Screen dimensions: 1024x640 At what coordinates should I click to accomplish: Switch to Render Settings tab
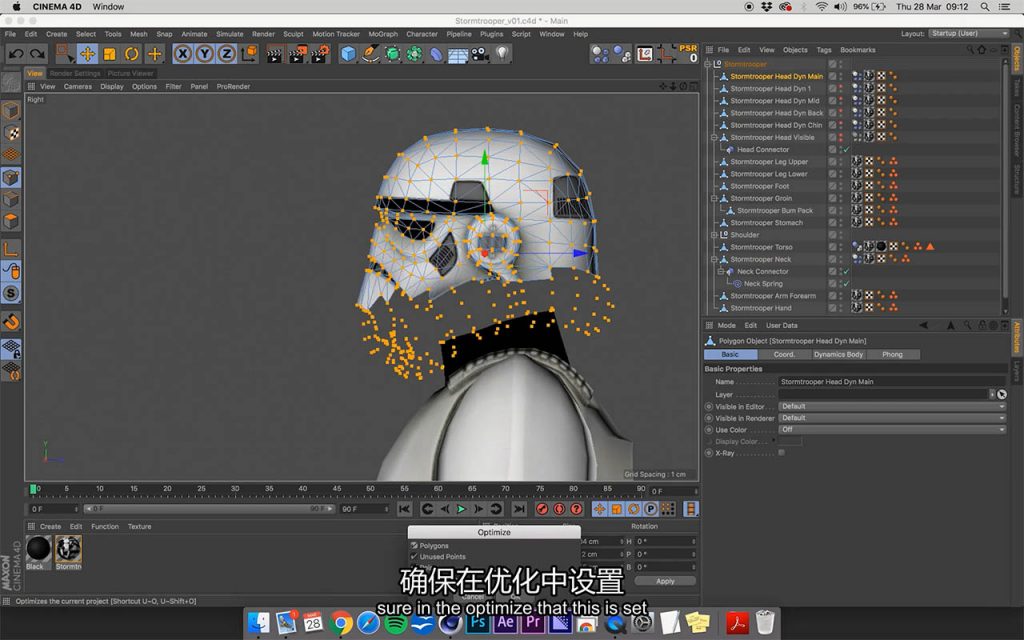click(75, 73)
